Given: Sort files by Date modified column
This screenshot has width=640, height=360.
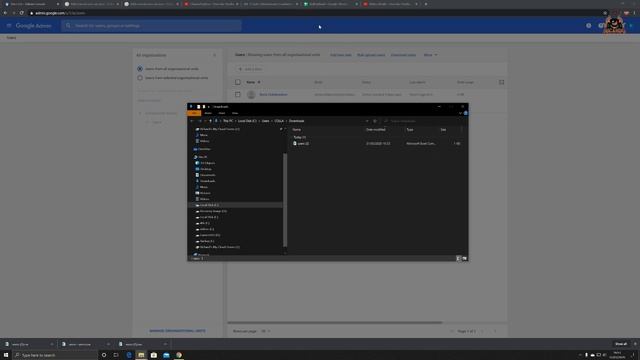Looking at the screenshot, I should click(x=376, y=129).
